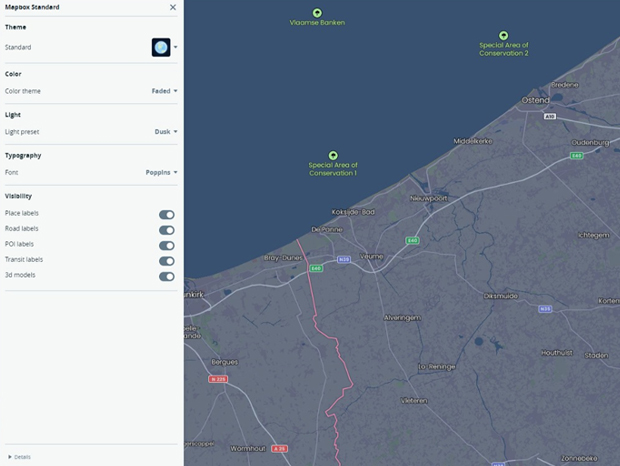The height and width of the screenshot is (466, 620).
Task: Click the red A 25 shield near Wormhout
Action: click(280, 449)
